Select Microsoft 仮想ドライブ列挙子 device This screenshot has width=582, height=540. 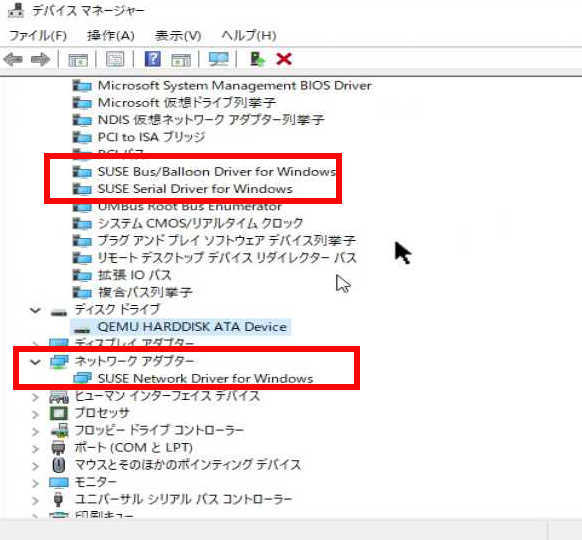(187, 103)
